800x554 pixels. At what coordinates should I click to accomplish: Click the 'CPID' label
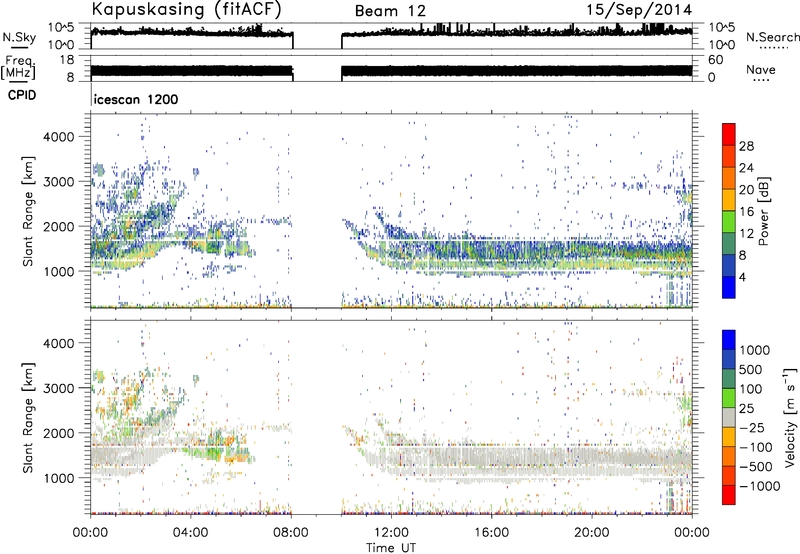tap(22, 95)
